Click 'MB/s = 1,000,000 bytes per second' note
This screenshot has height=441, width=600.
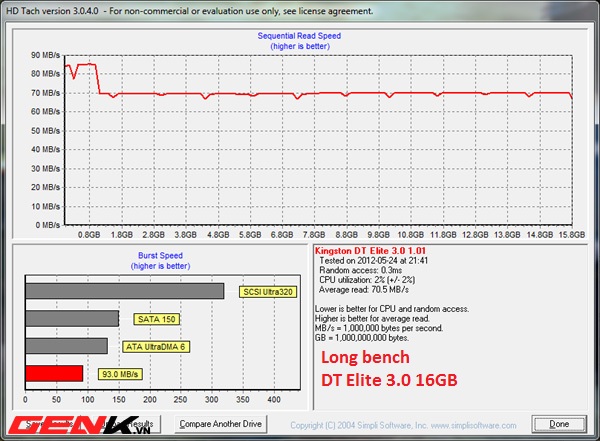coord(379,328)
